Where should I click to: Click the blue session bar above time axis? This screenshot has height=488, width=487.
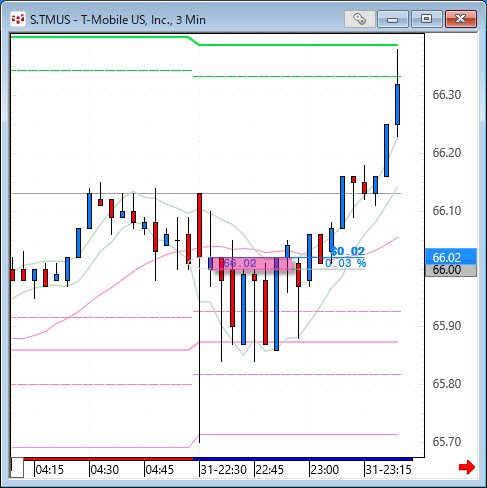click(x=303, y=459)
